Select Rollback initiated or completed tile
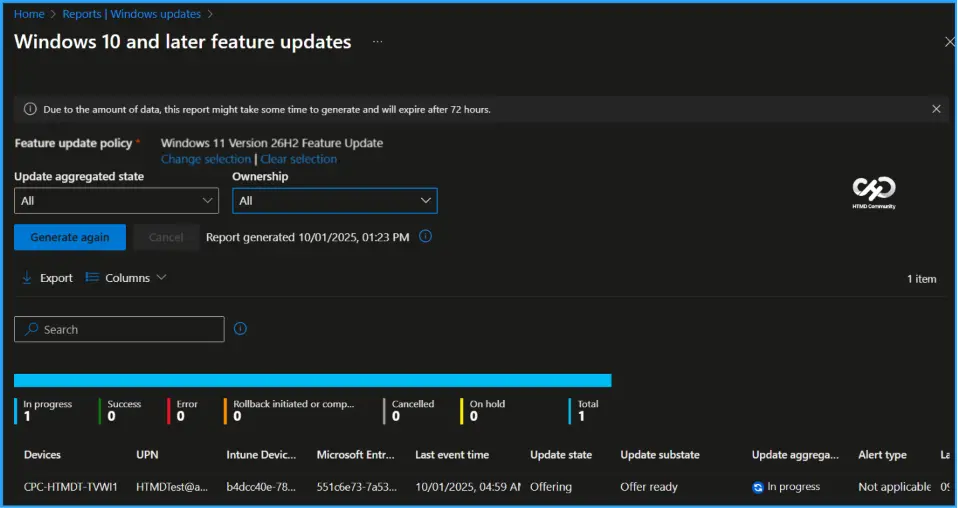Screen dimensions: 958x508 (289, 410)
